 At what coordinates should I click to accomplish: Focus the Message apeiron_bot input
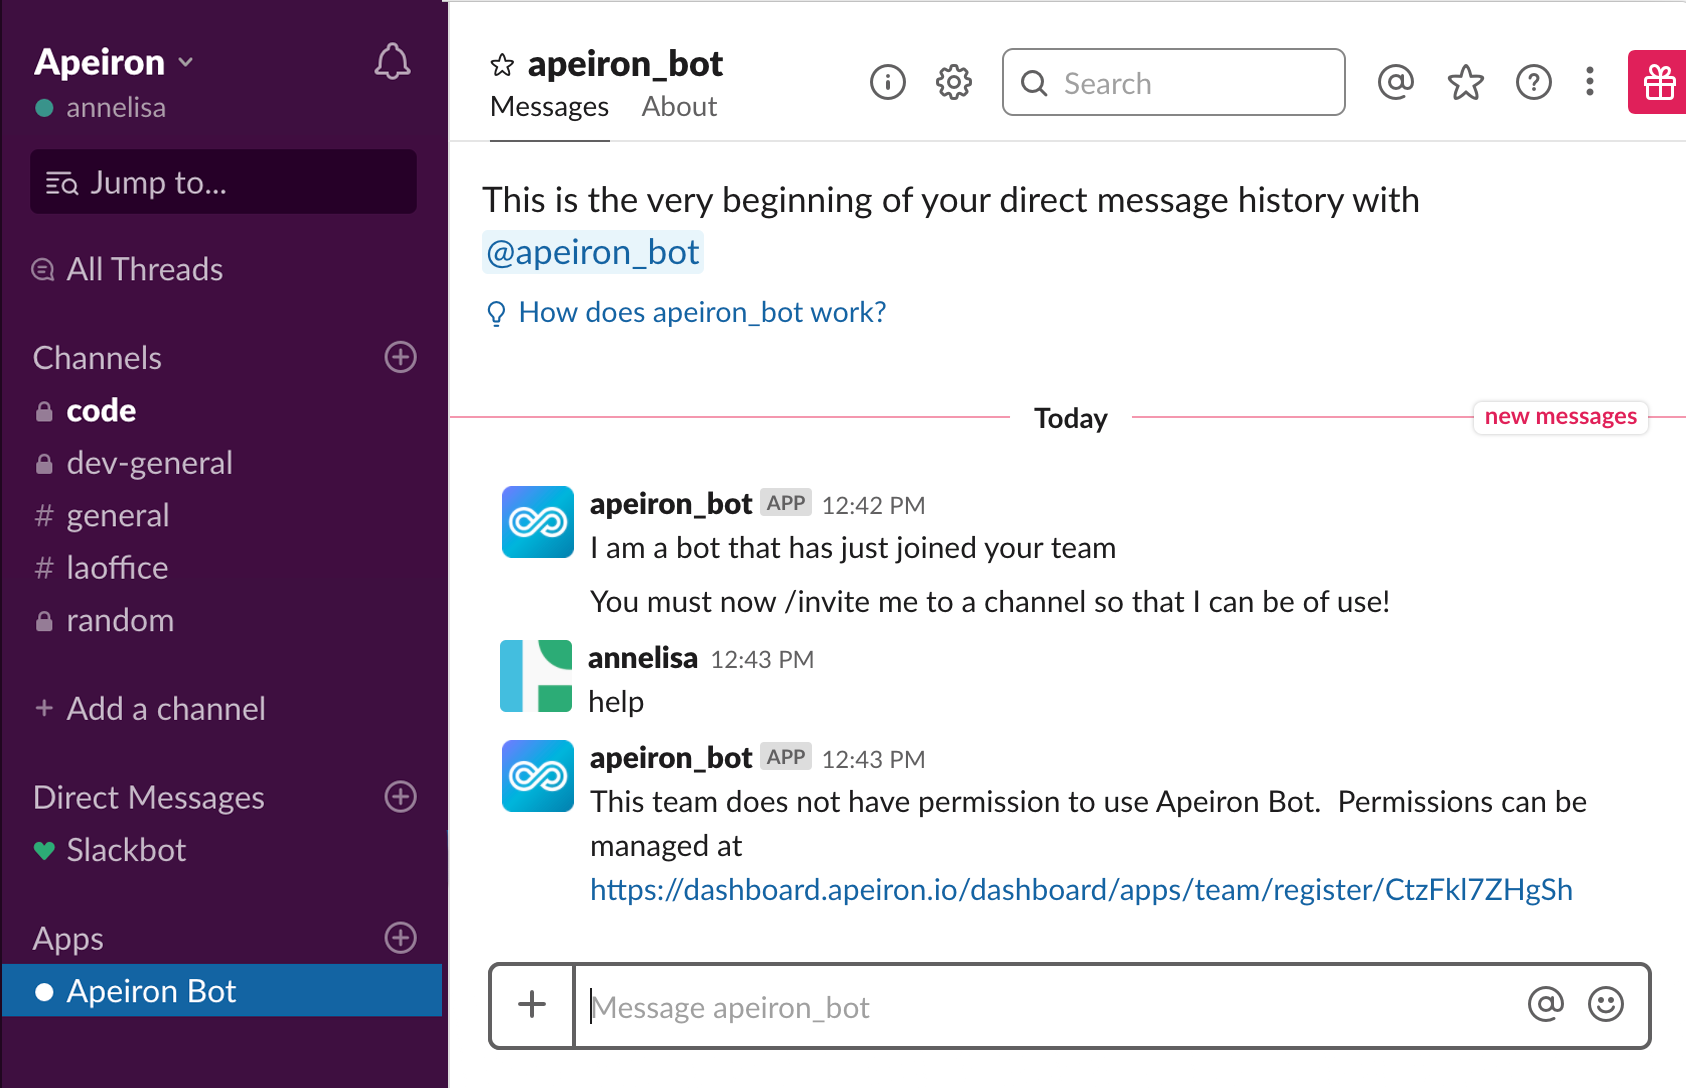click(1050, 1006)
